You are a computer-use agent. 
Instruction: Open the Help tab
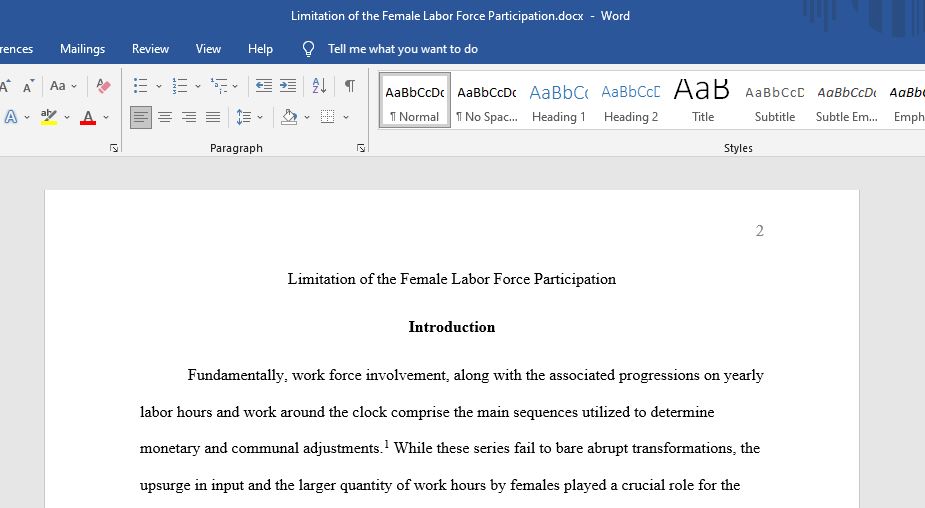coord(260,49)
